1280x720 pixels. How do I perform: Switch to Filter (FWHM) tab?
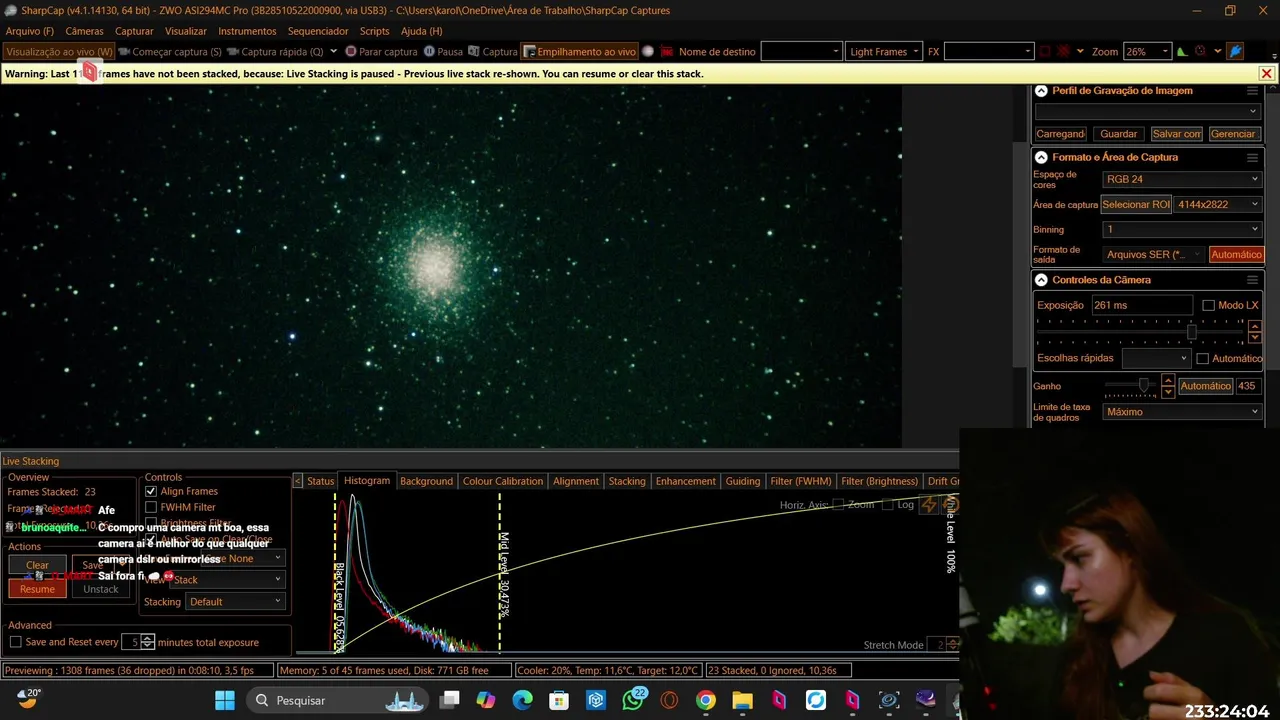(801, 481)
